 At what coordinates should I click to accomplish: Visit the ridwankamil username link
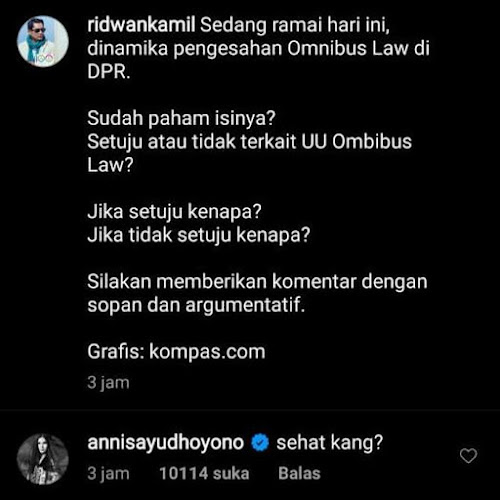point(141,25)
